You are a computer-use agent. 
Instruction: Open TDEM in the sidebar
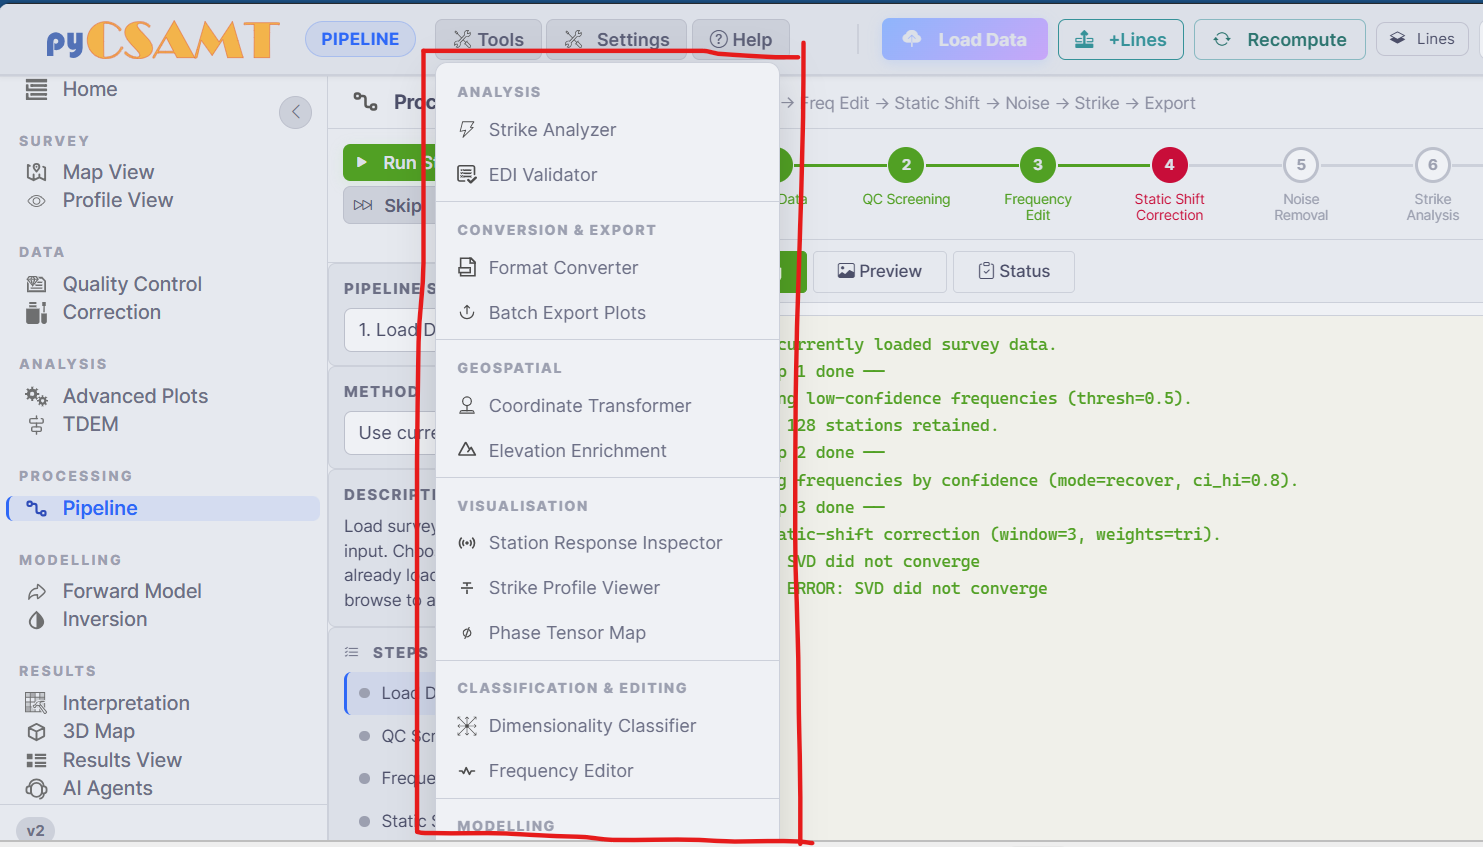91,424
